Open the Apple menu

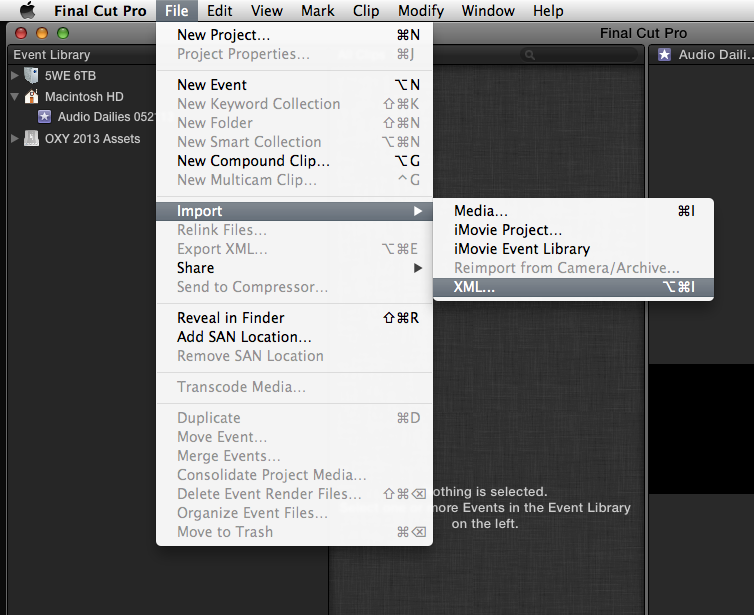click(27, 10)
